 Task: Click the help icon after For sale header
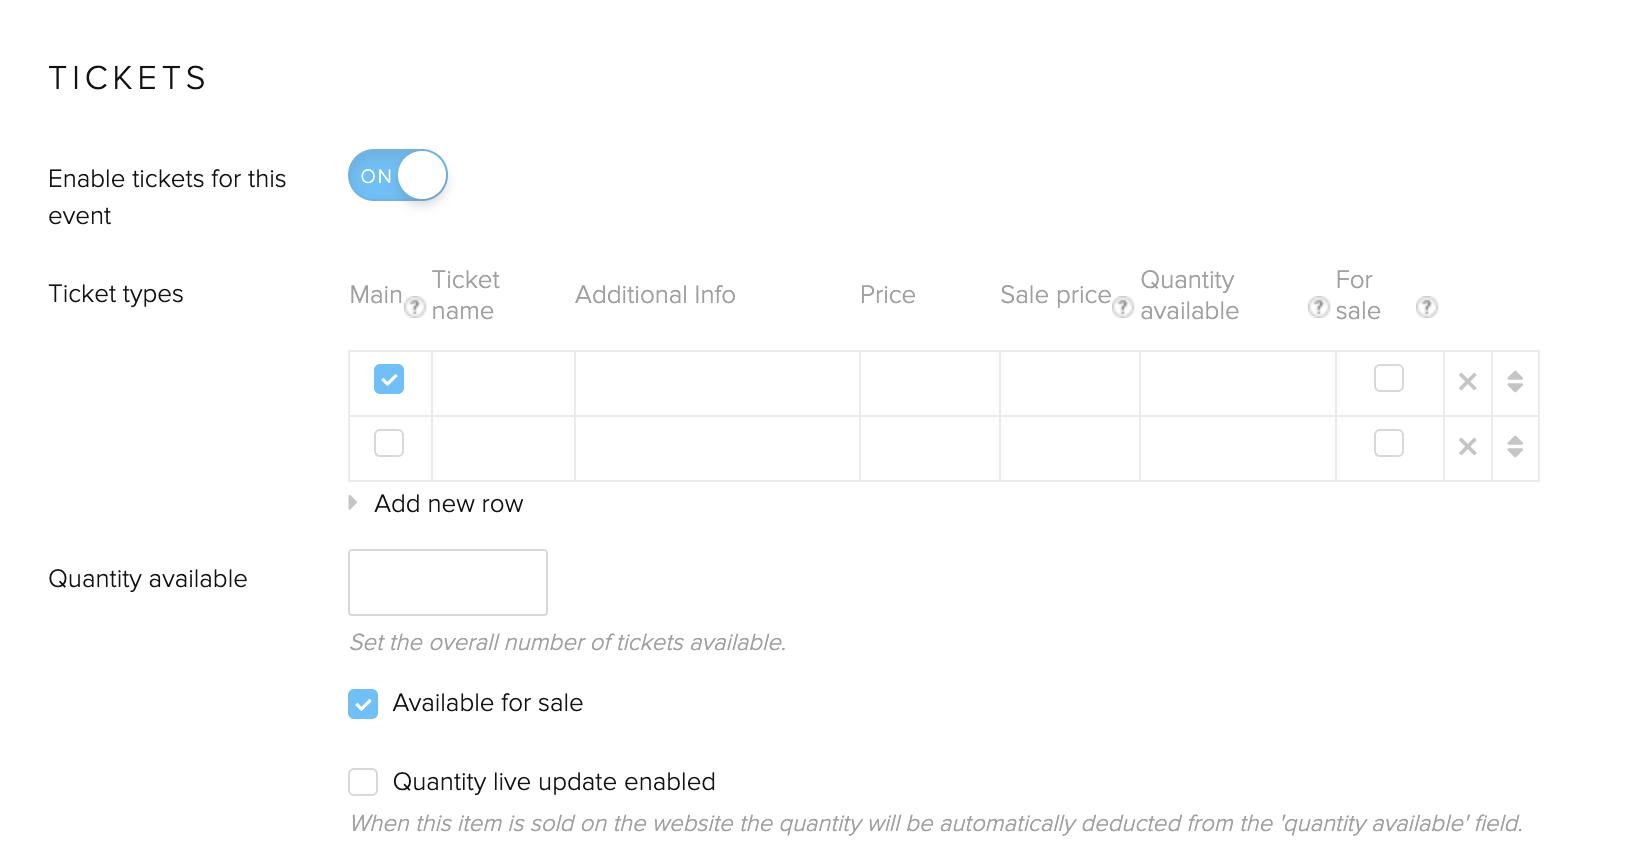coord(1427,307)
